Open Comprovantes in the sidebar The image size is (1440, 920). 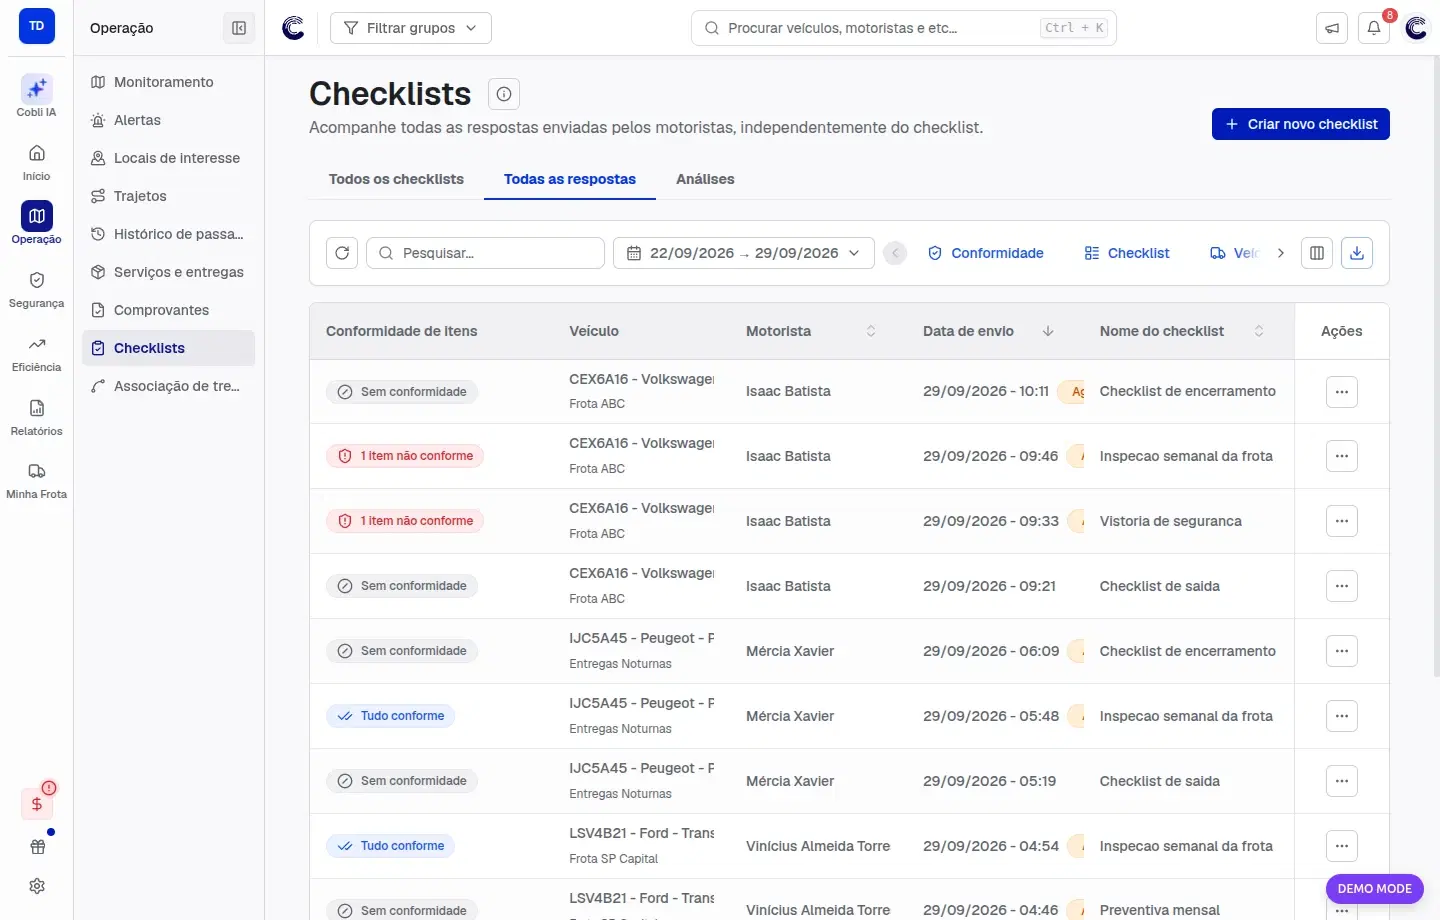point(168,310)
